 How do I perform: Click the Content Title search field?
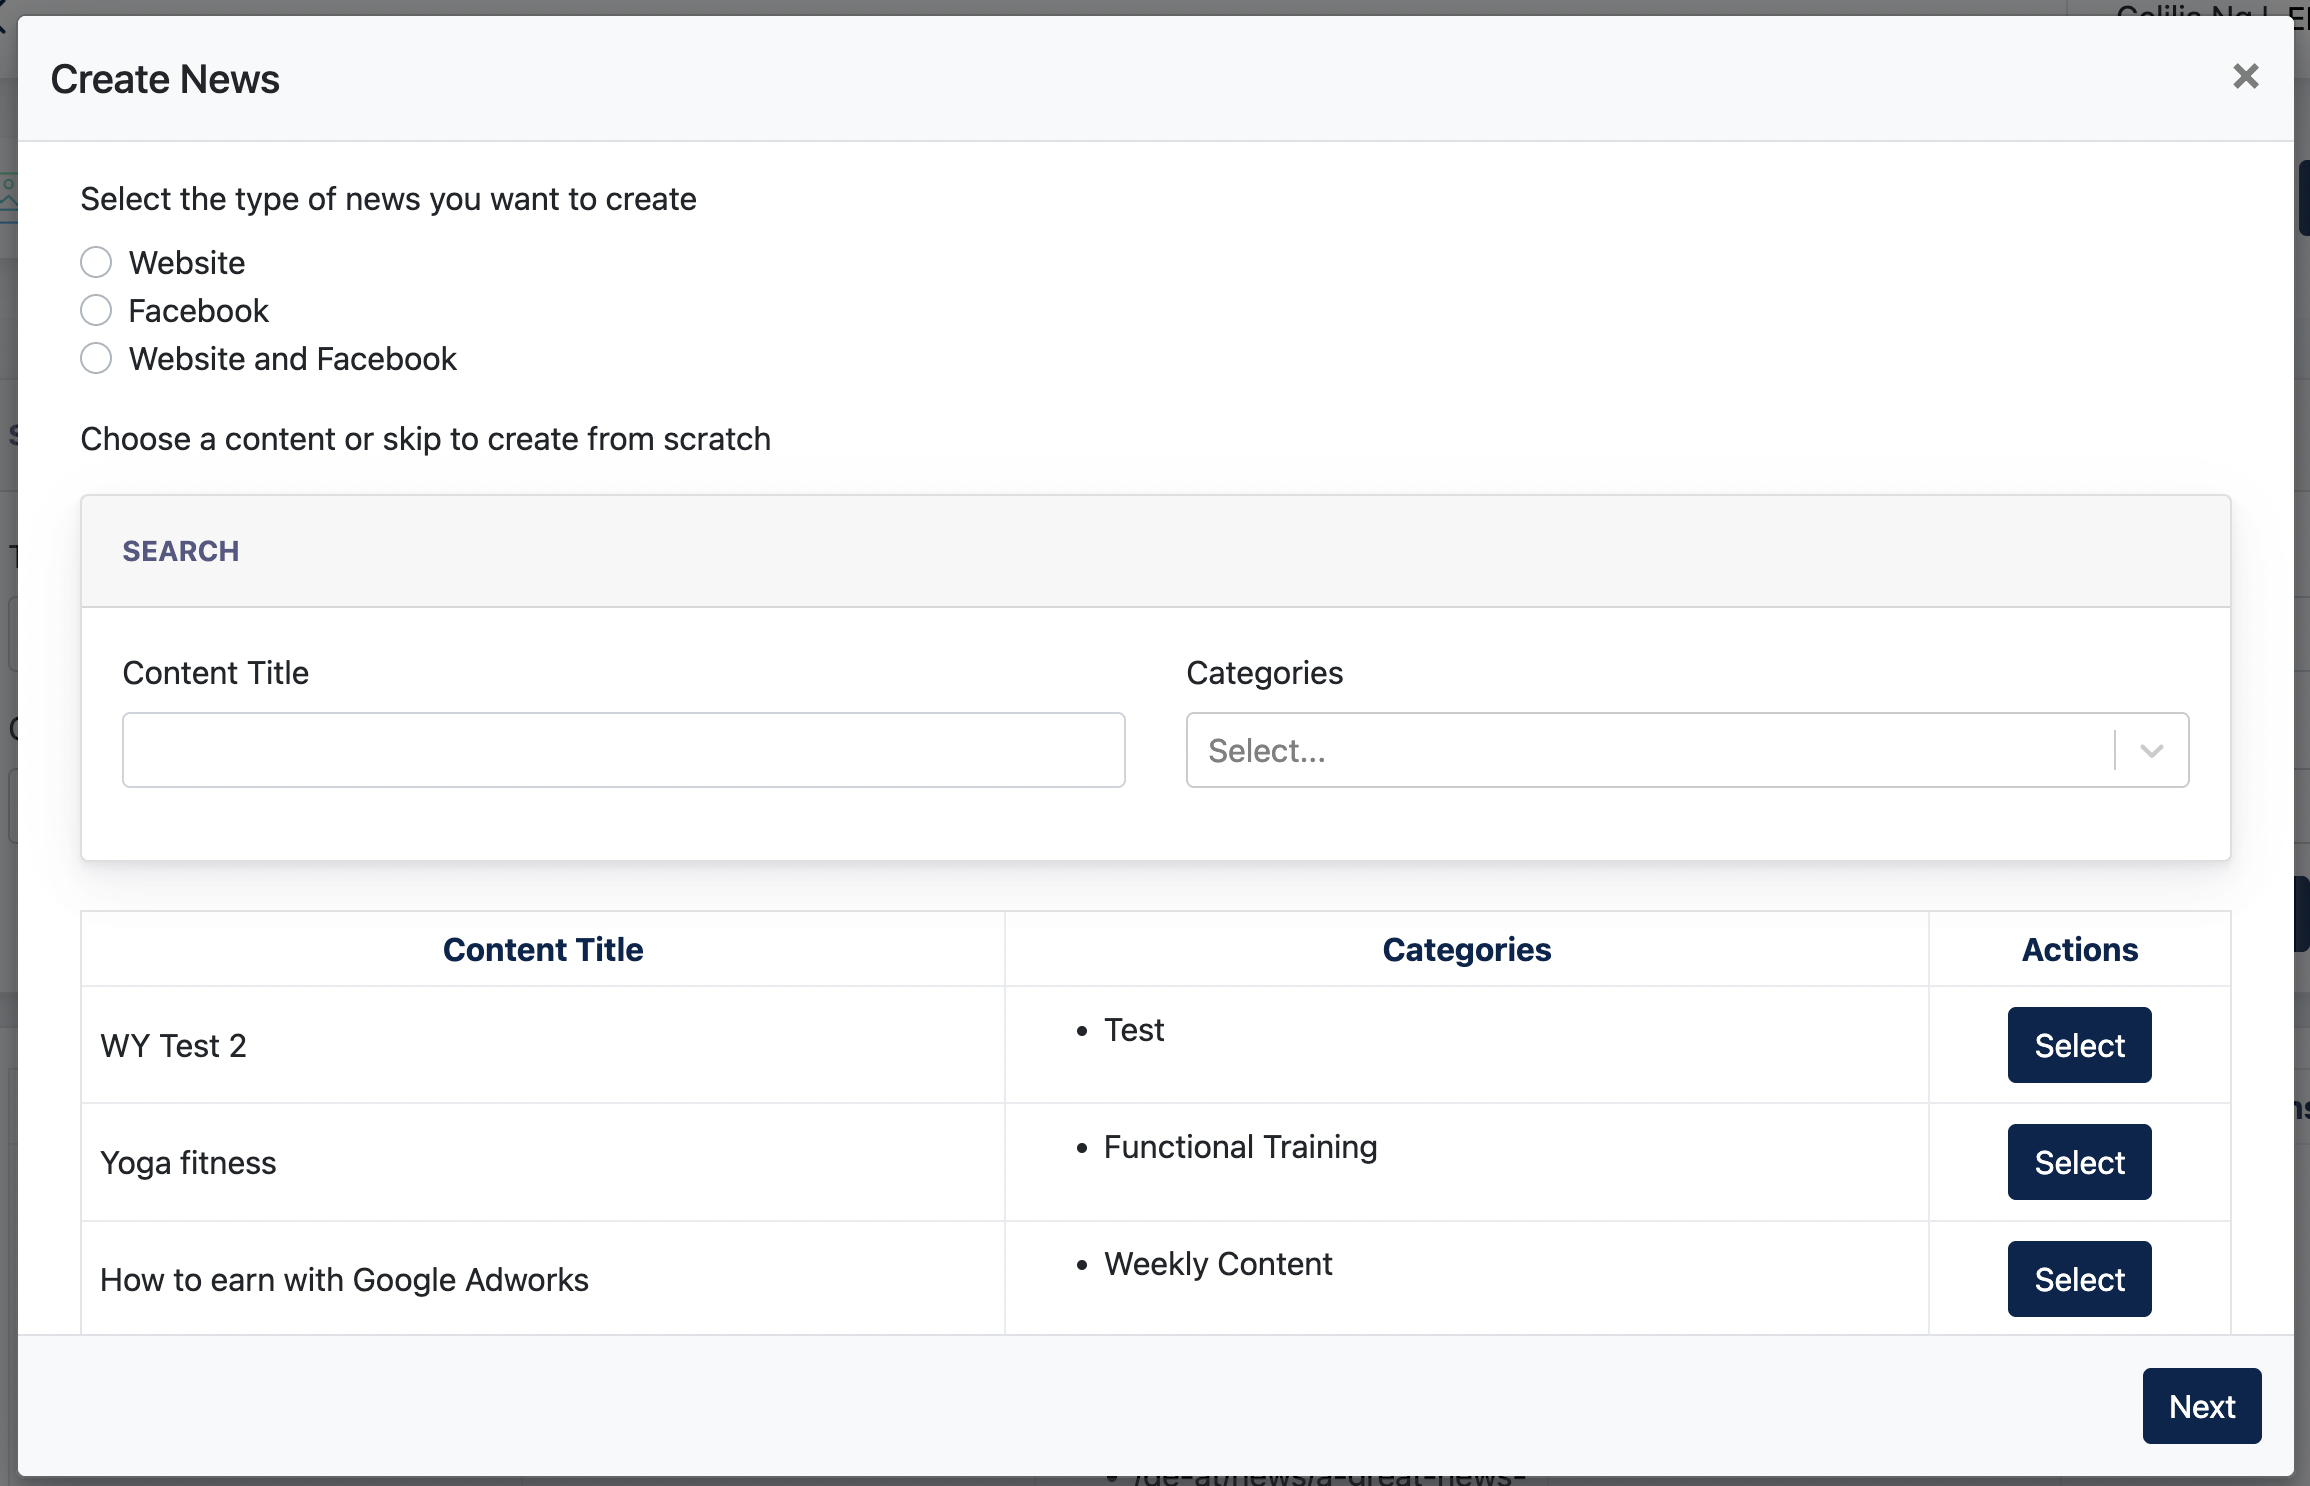coord(624,750)
